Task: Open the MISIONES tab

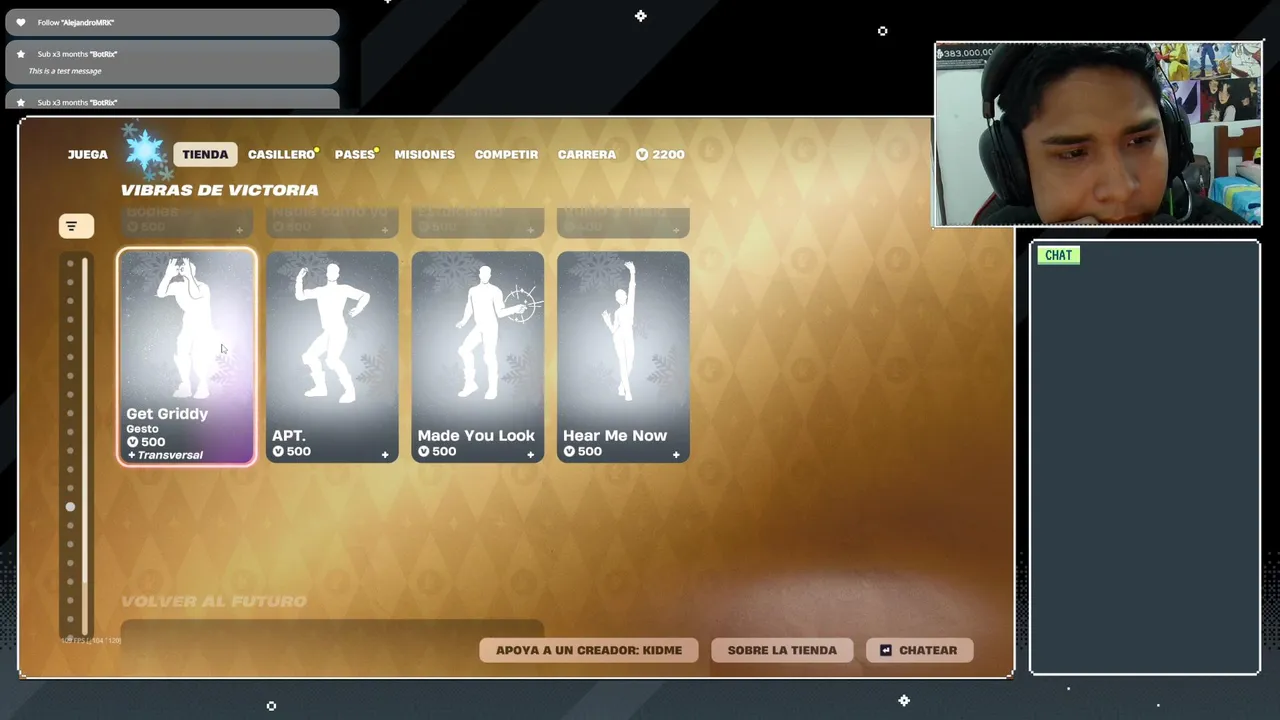Action: click(424, 154)
